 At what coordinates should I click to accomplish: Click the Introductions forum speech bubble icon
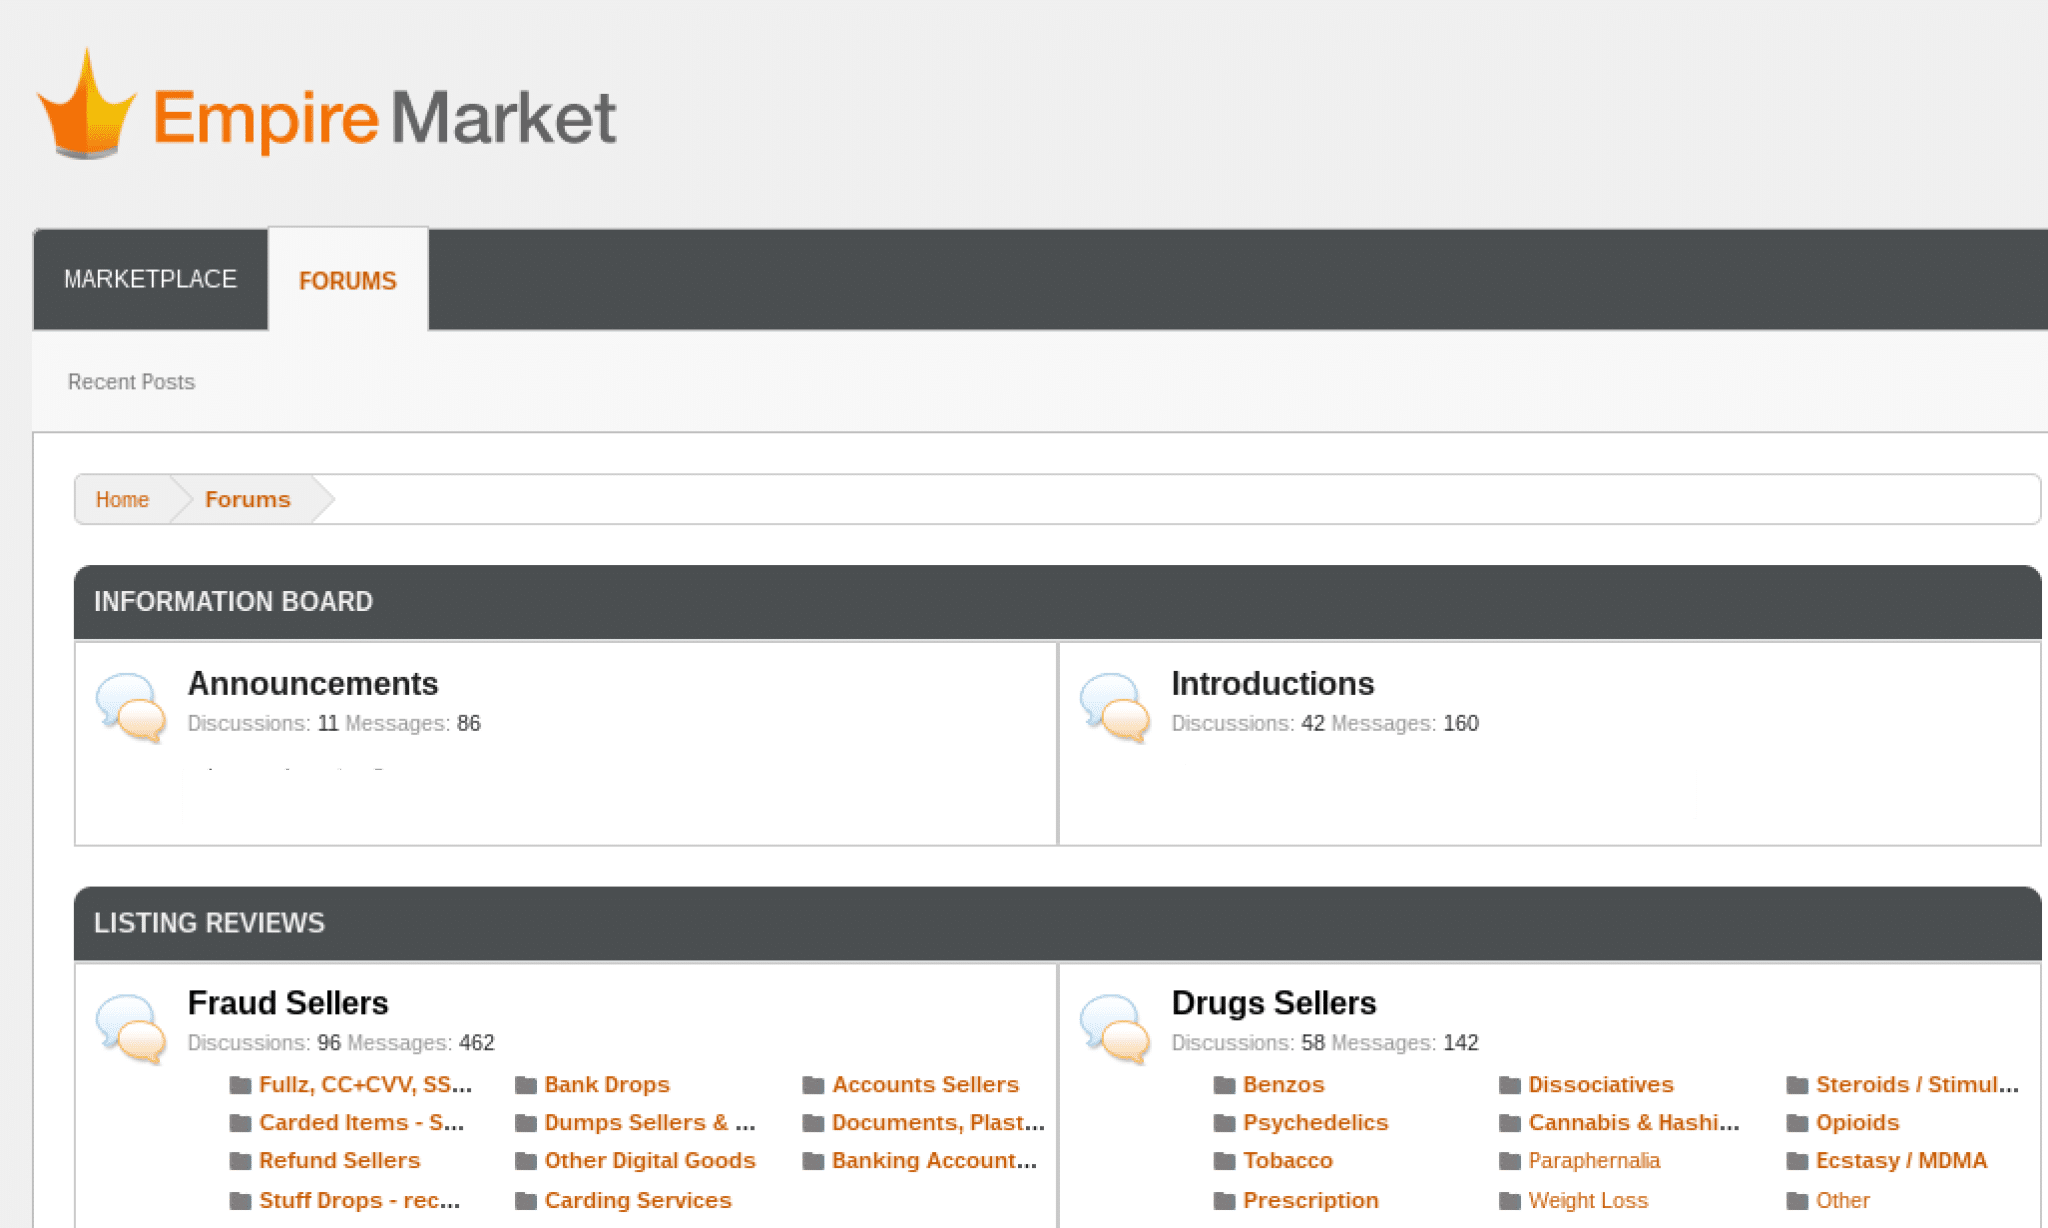click(x=1115, y=707)
